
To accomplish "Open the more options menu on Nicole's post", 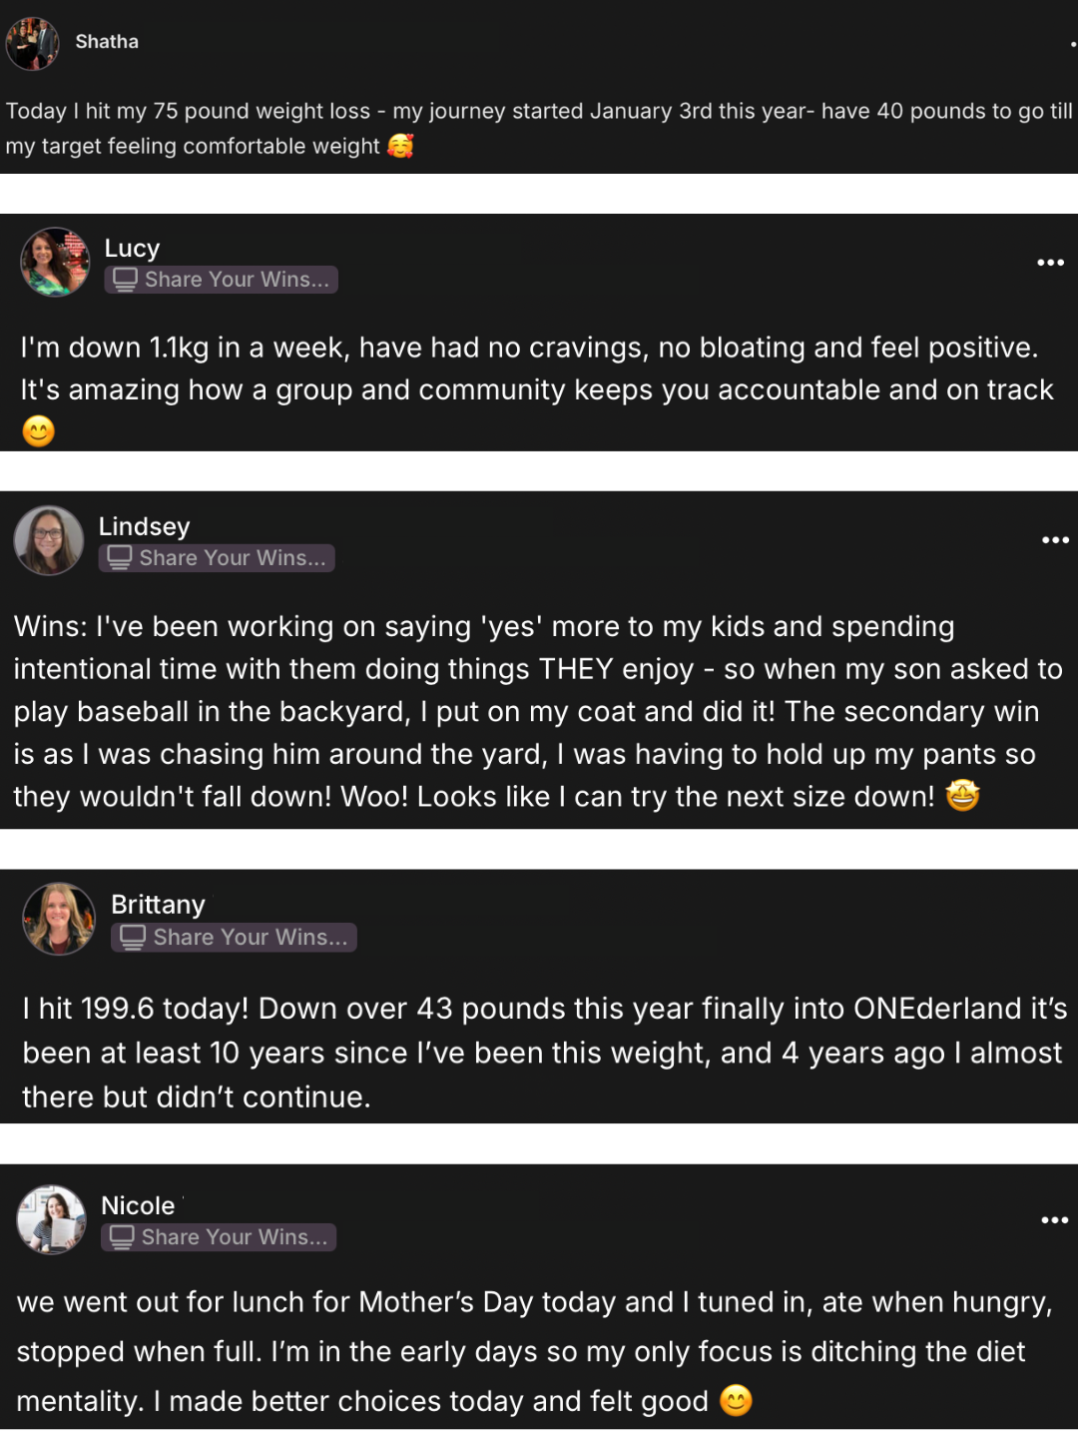I will tap(1054, 1220).
